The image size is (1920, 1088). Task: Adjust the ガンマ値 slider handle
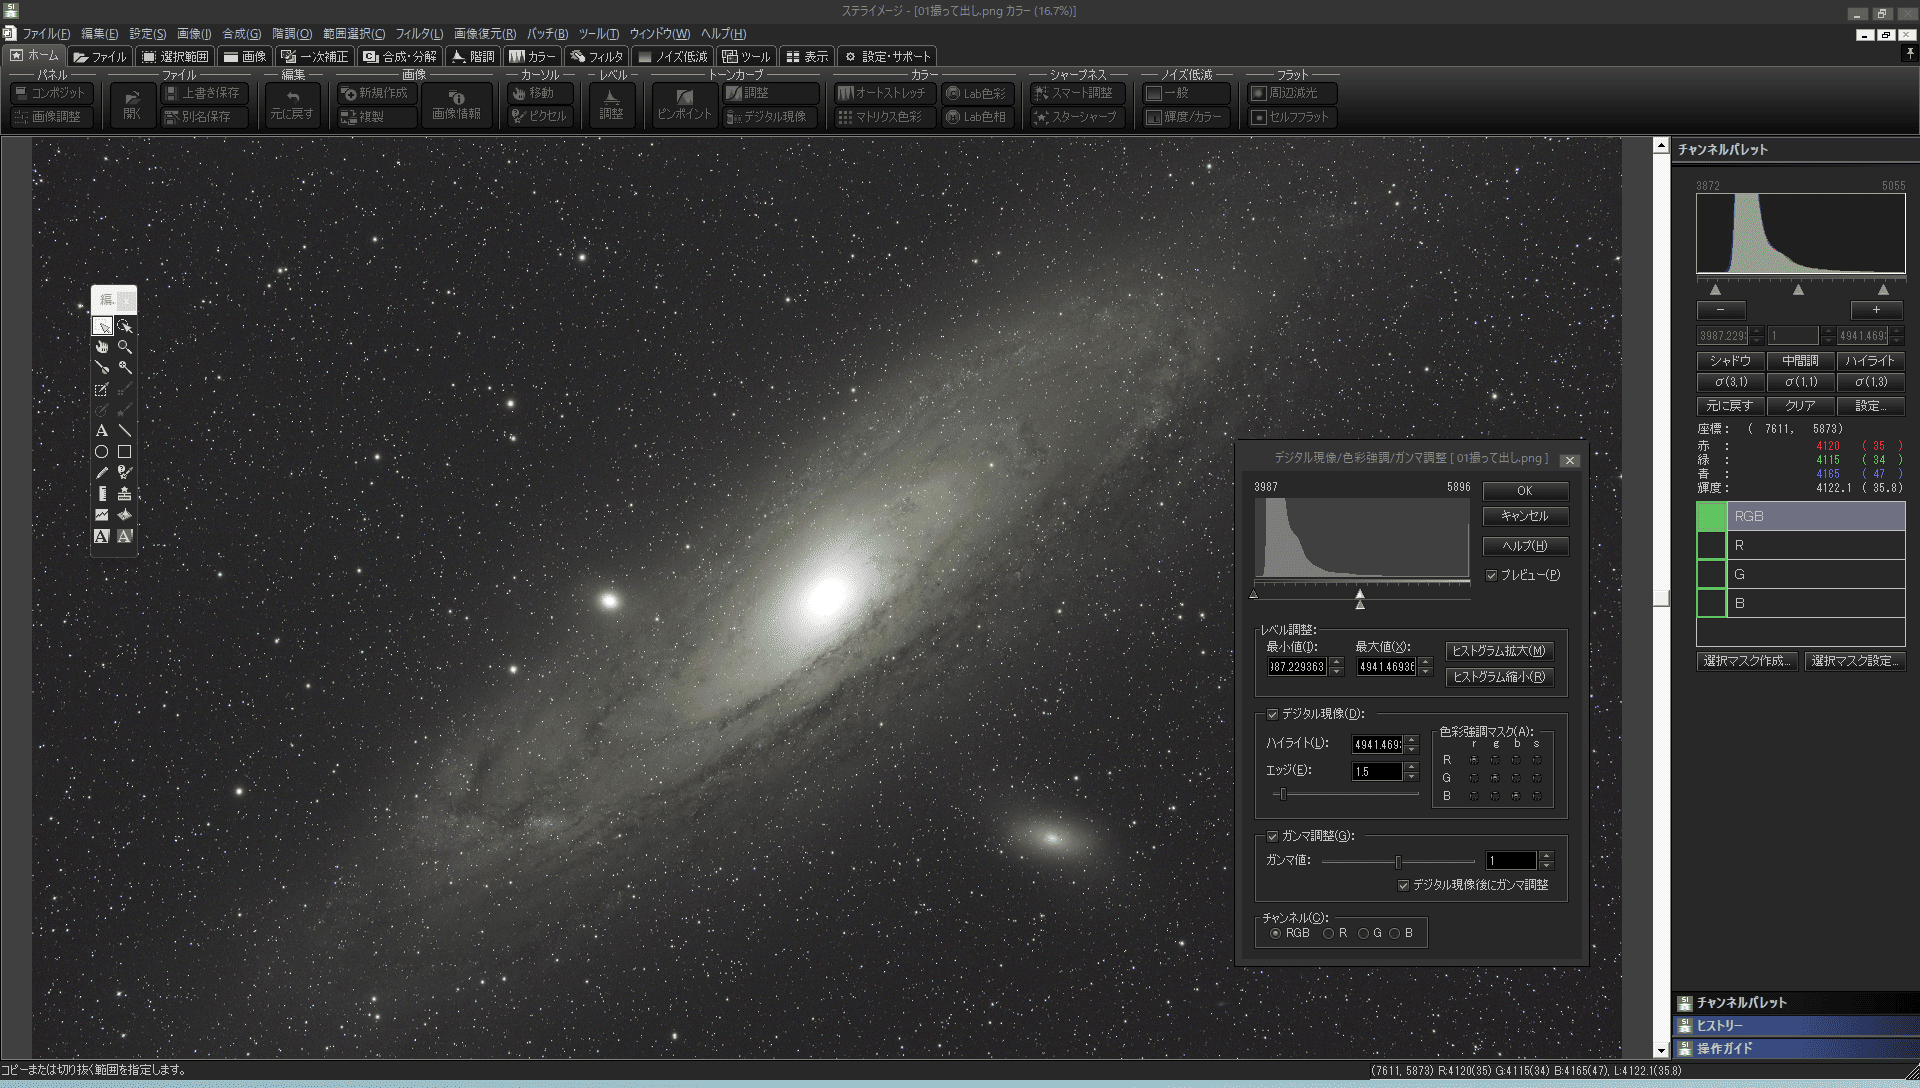(1398, 861)
